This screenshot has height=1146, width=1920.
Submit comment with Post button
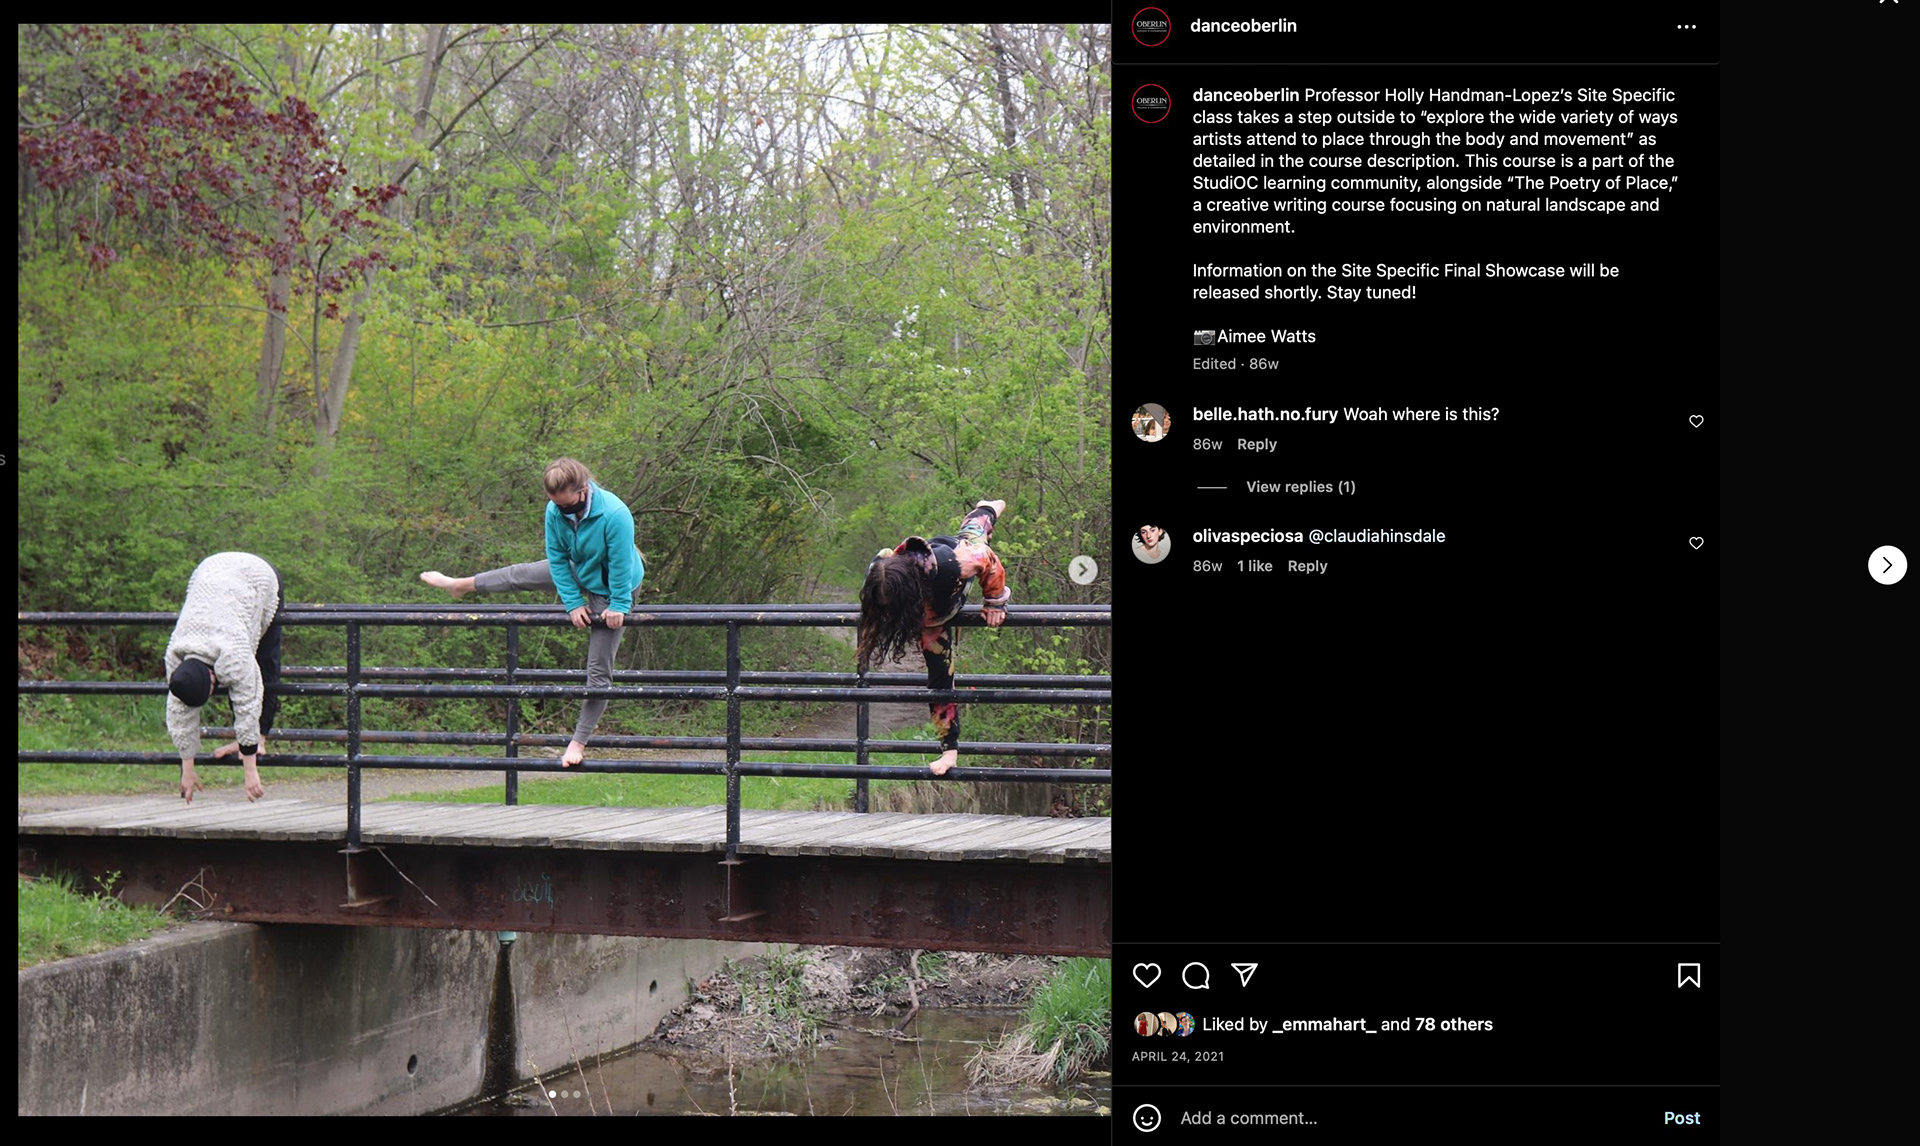[x=1681, y=1118]
